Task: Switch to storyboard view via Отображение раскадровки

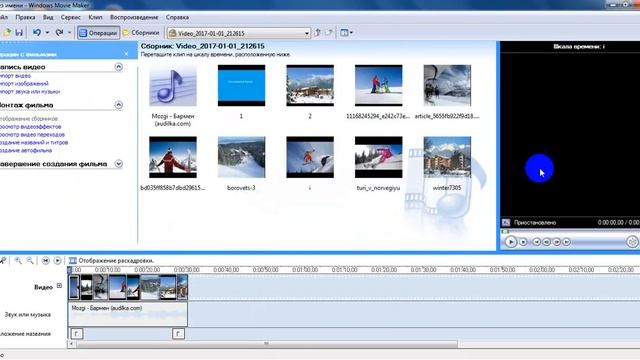Action: (112, 260)
